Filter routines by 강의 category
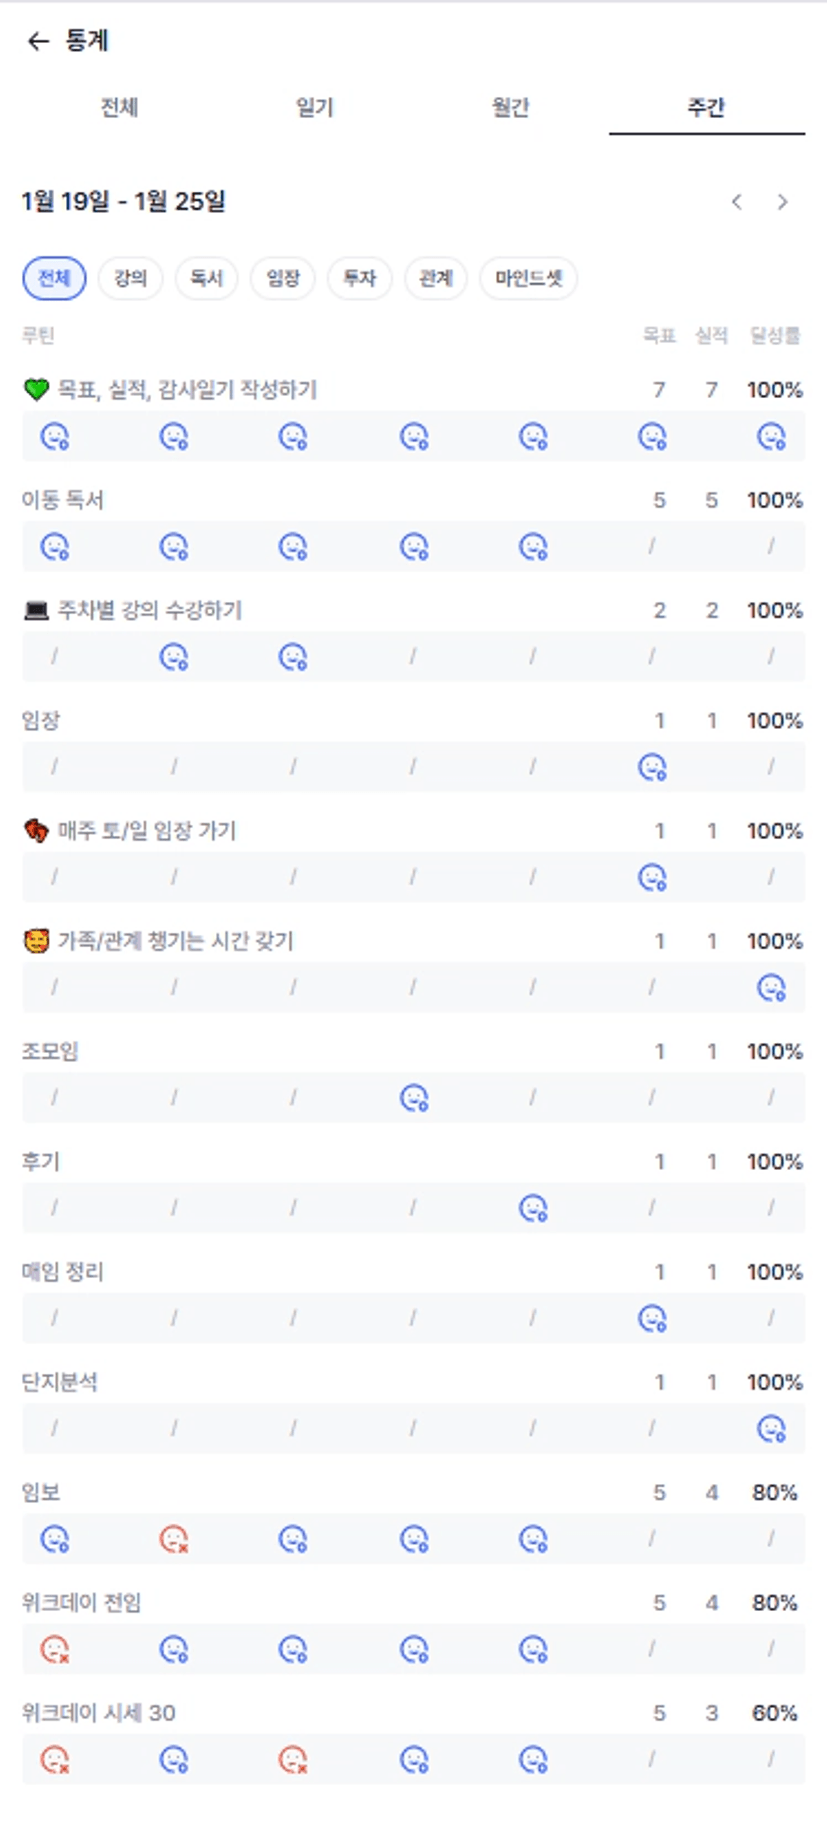Viewport: 827px width, 1826px height. 130,278
